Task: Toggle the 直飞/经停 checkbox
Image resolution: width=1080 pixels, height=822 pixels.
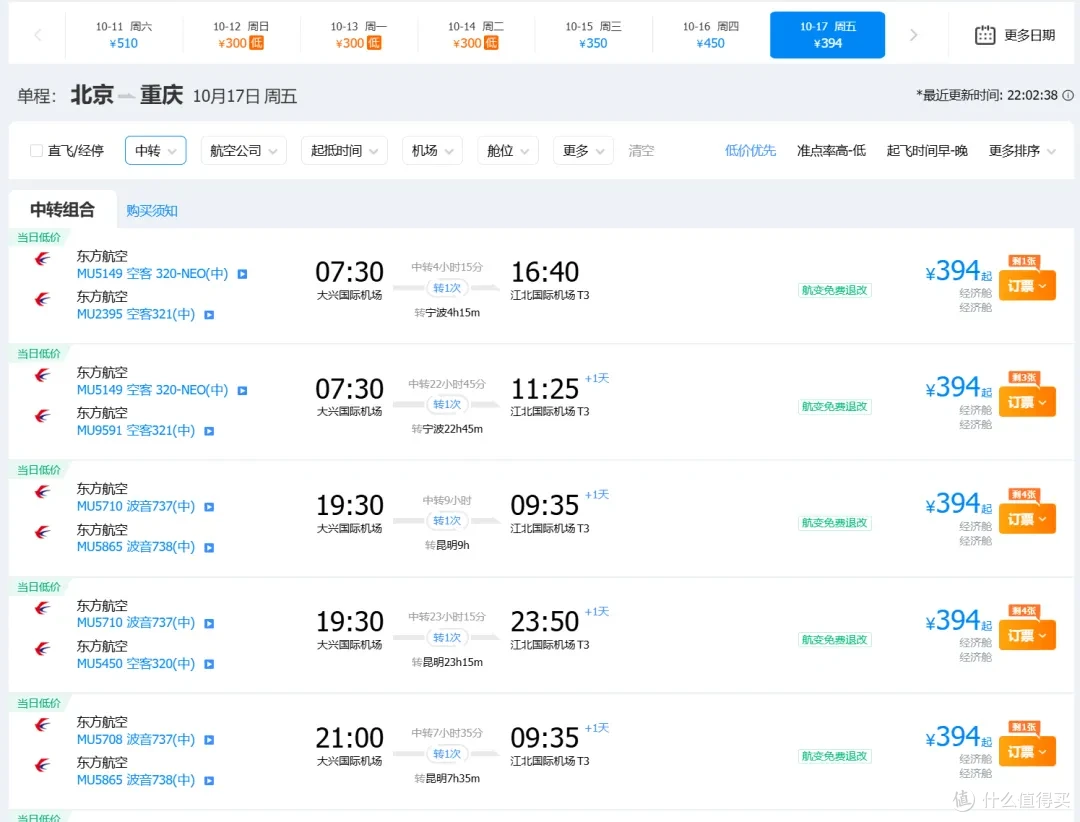Action: tap(37, 150)
